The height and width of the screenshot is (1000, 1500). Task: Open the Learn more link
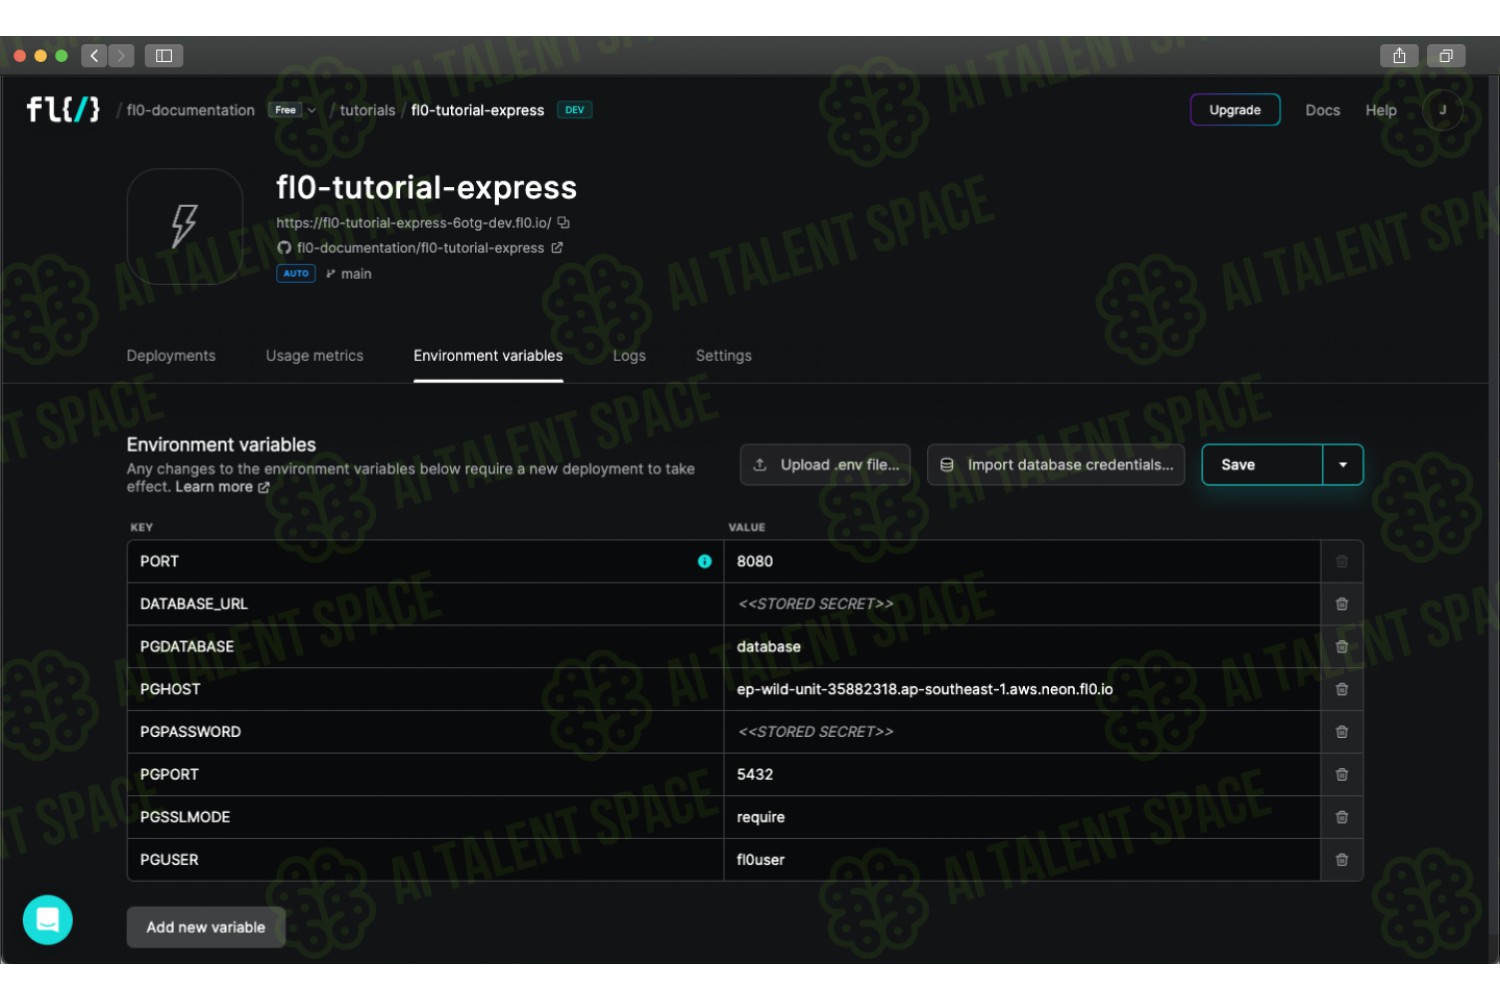point(222,487)
